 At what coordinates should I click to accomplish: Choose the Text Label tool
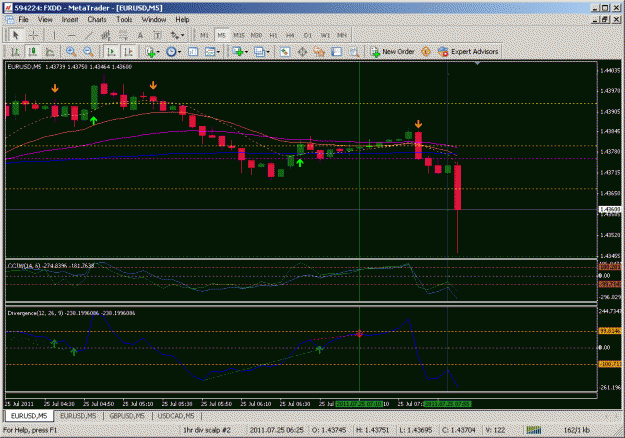tap(157, 35)
